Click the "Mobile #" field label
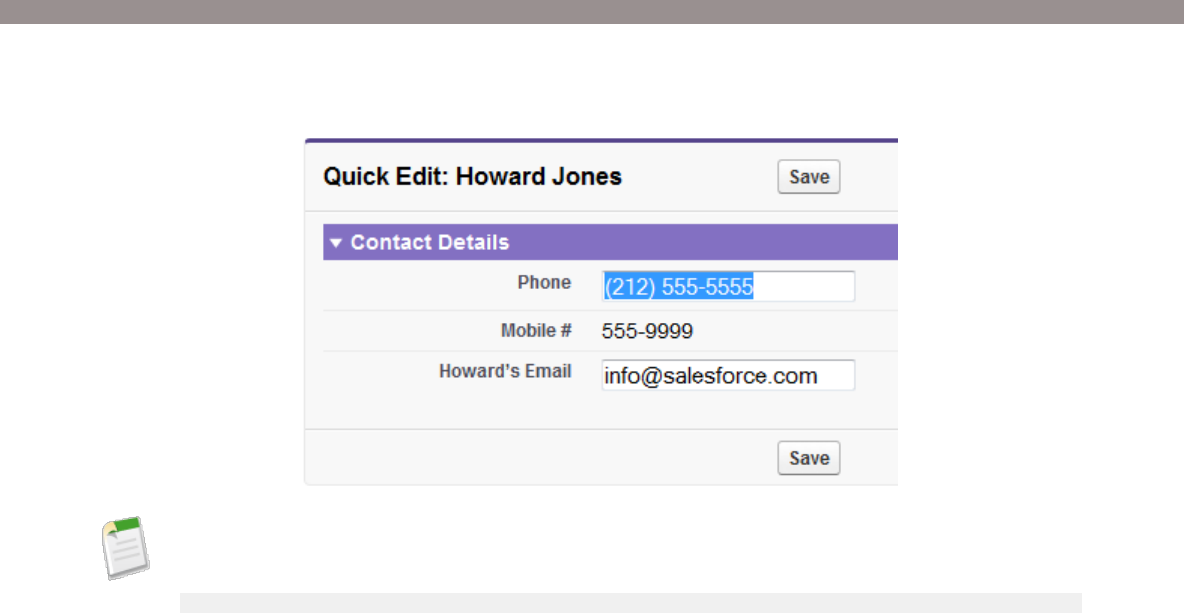The width and height of the screenshot is (1184, 613). pyautogui.click(x=536, y=330)
